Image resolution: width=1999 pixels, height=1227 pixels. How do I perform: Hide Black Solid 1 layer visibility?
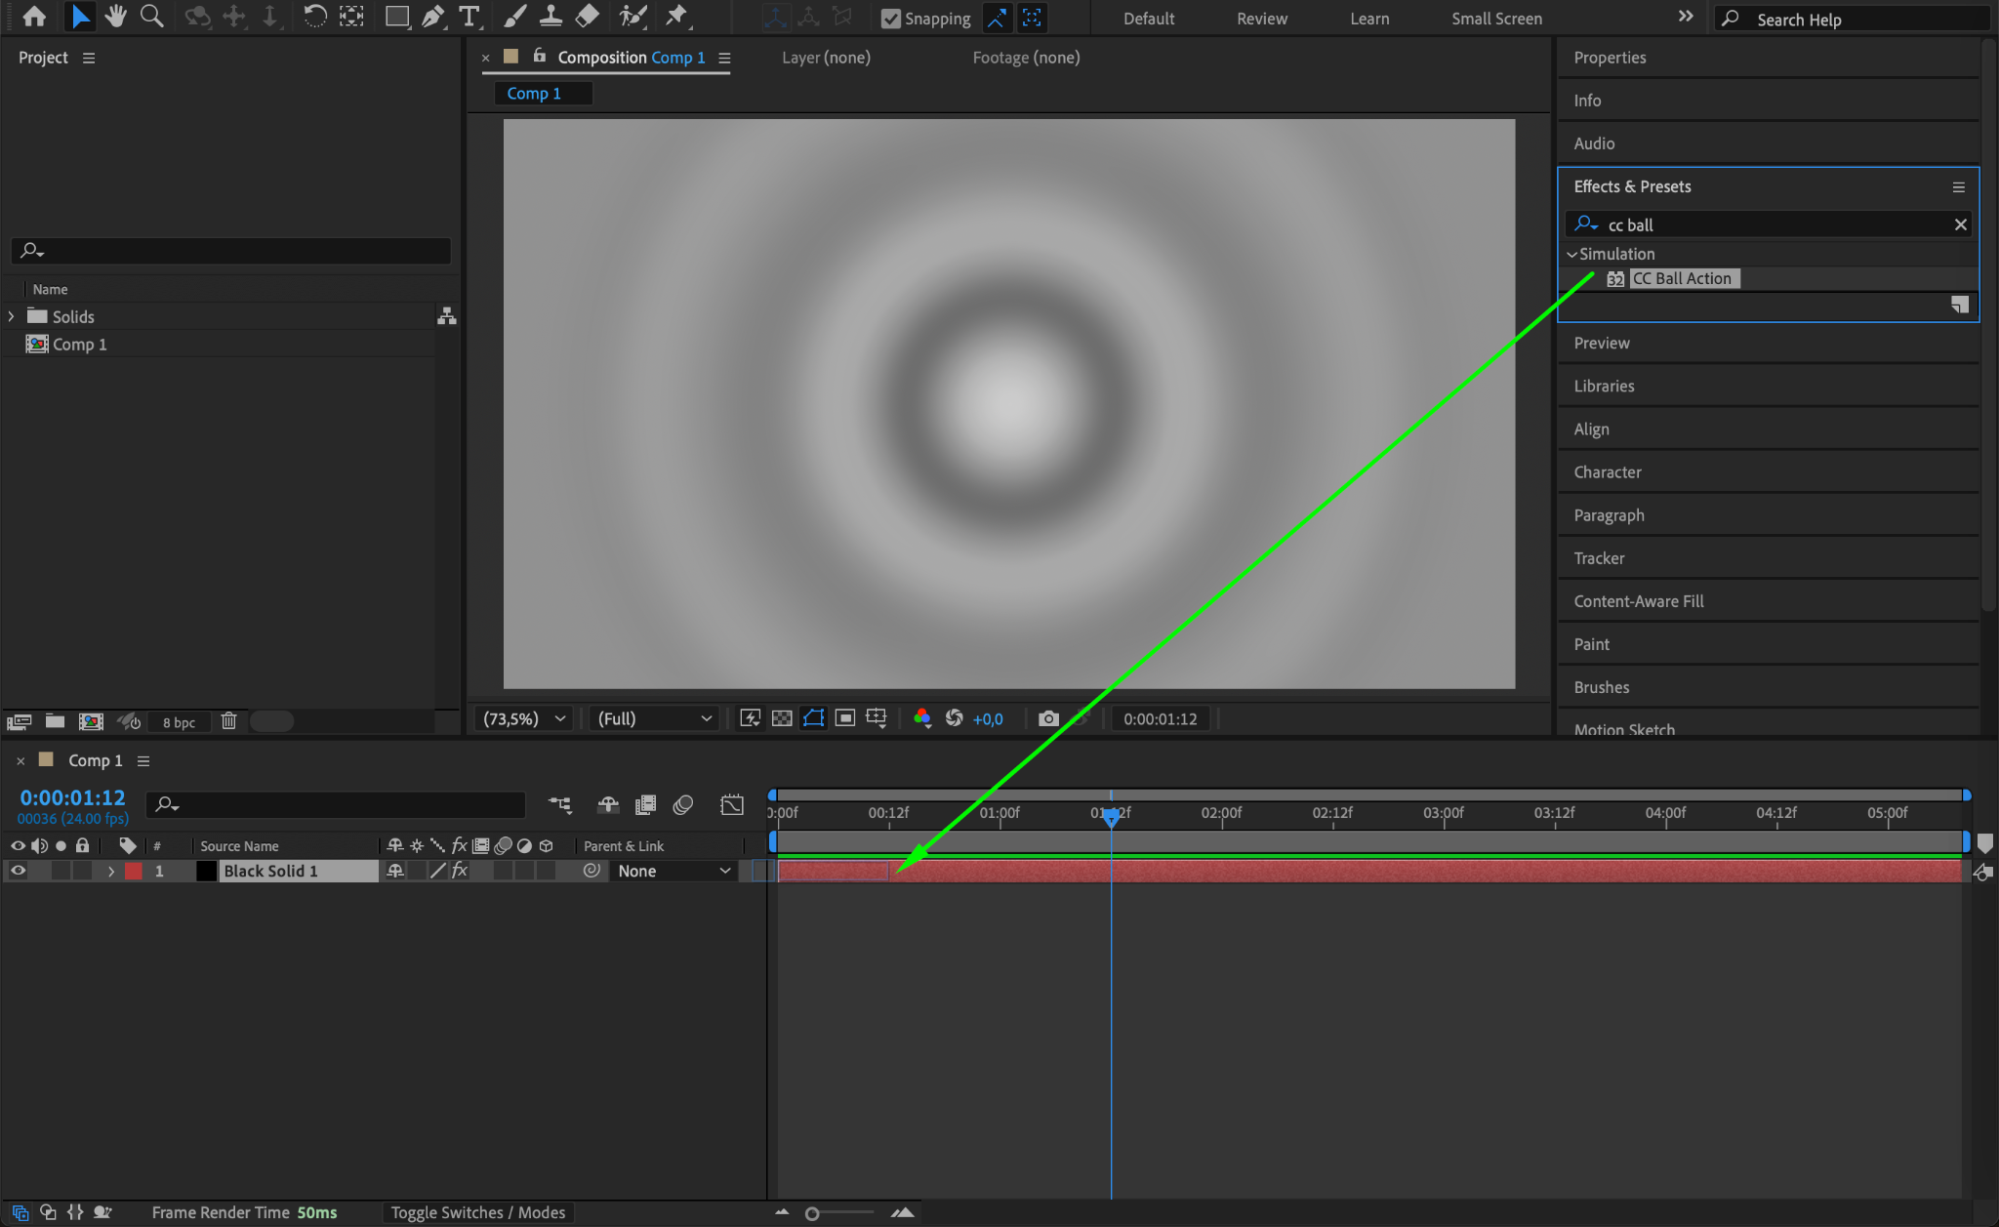pos(18,871)
